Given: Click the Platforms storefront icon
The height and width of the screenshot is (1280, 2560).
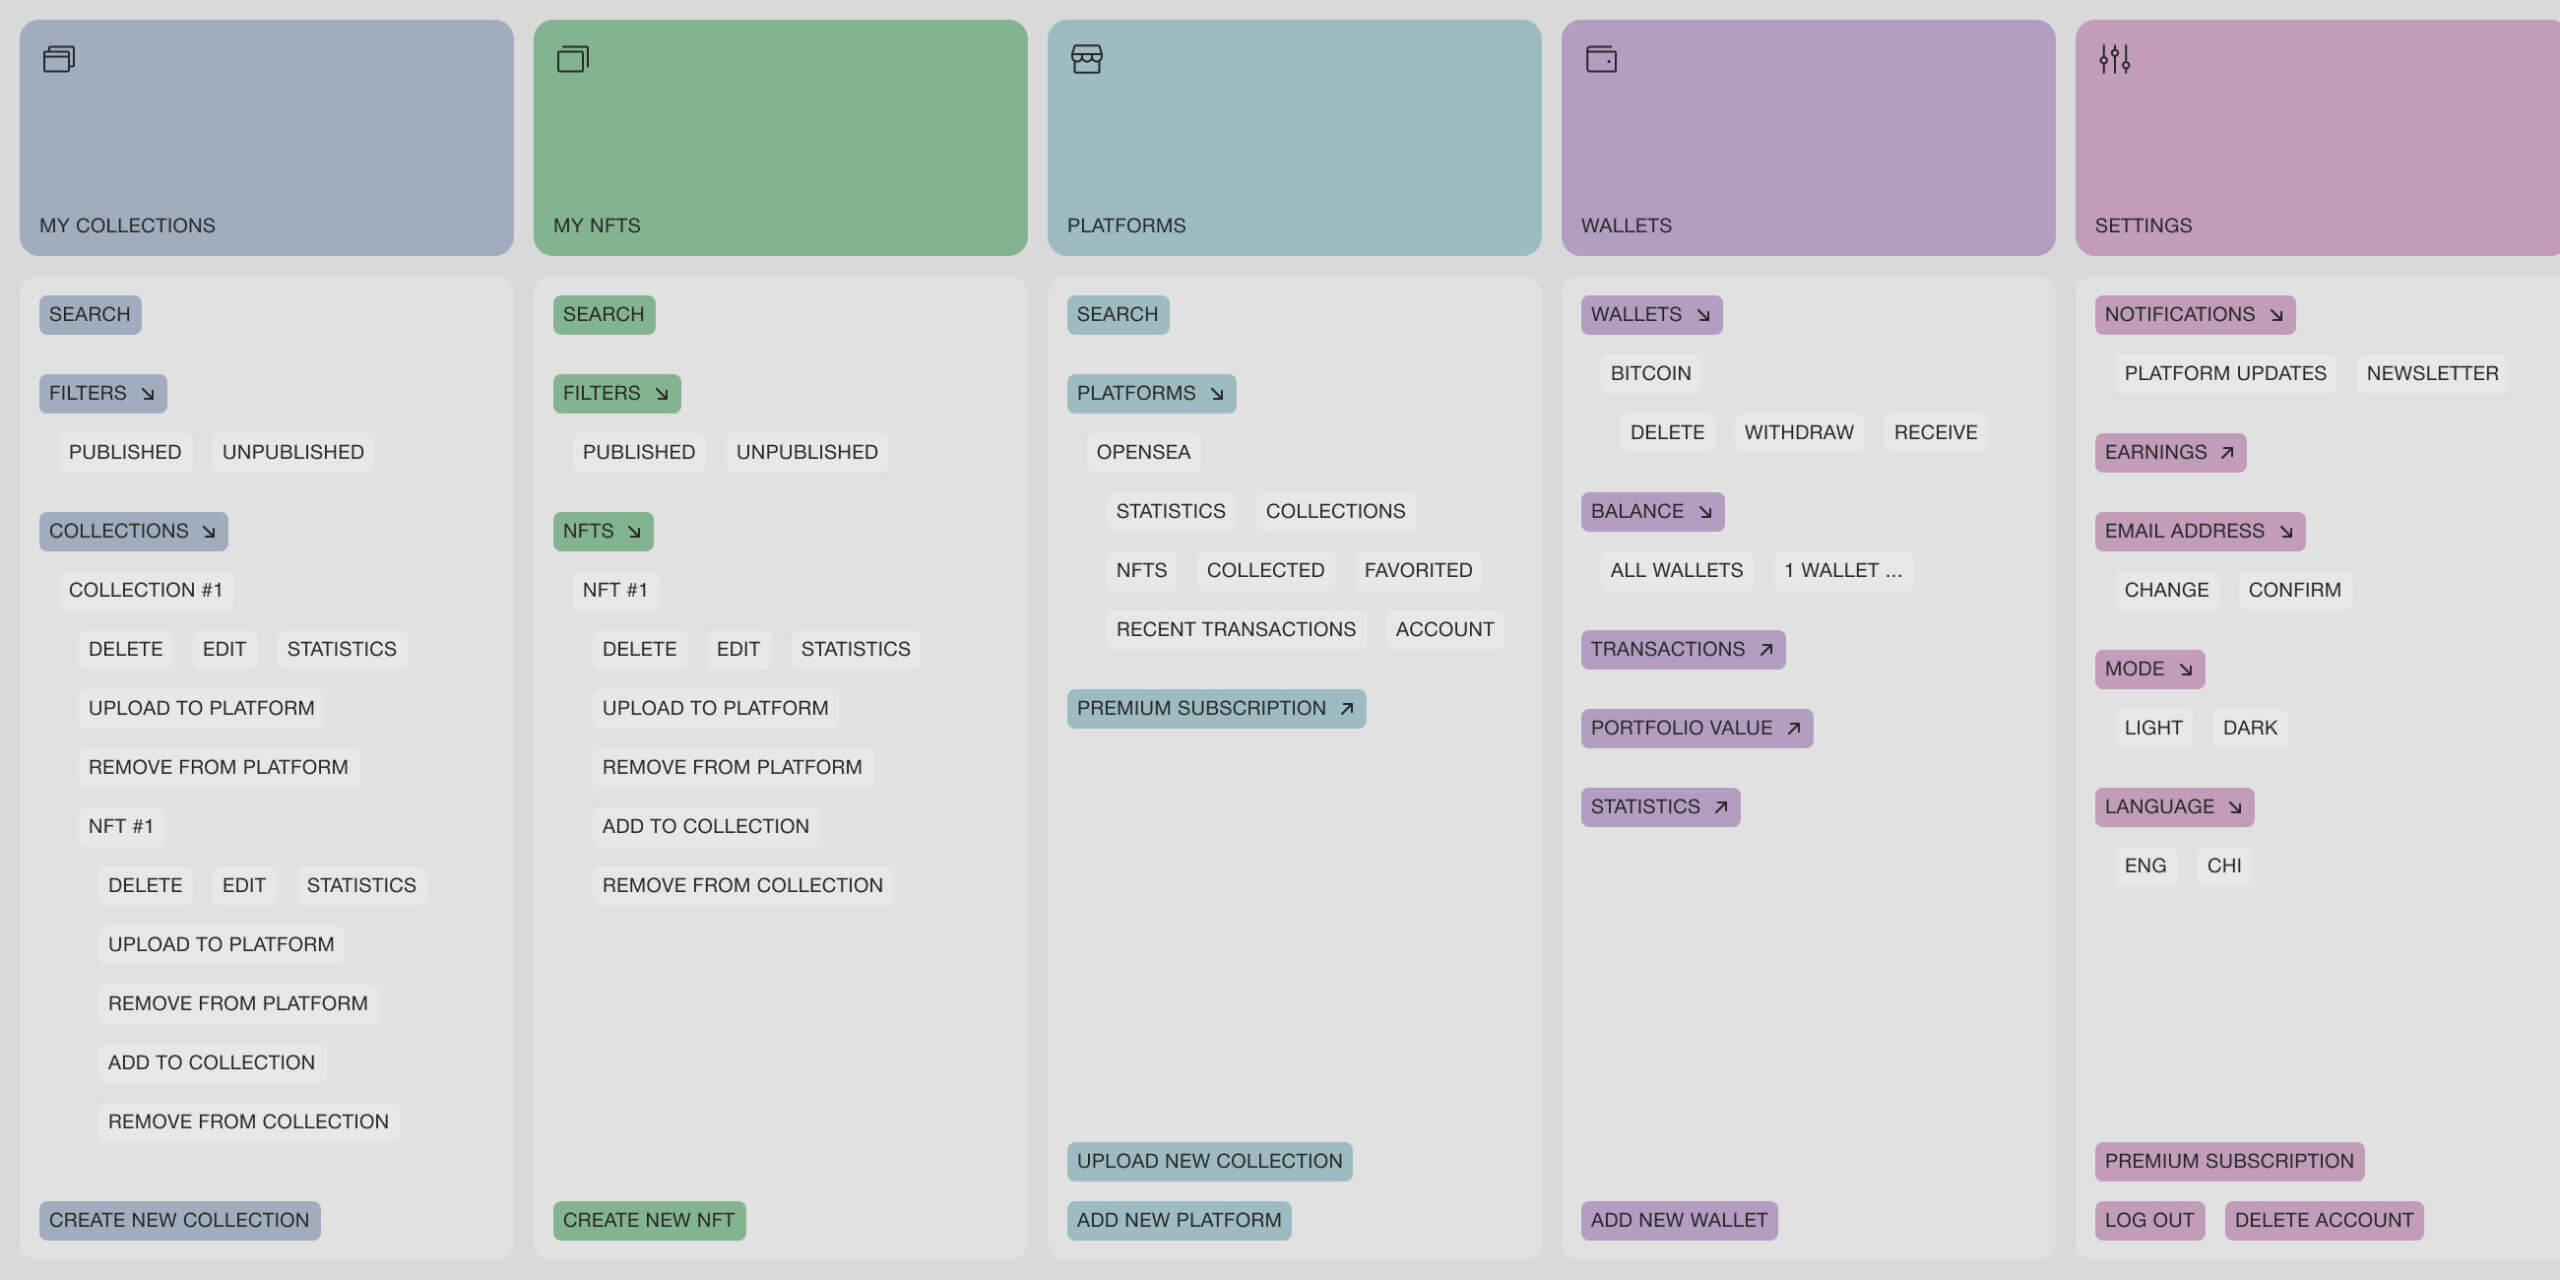Looking at the screenshot, I should 1087,59.
